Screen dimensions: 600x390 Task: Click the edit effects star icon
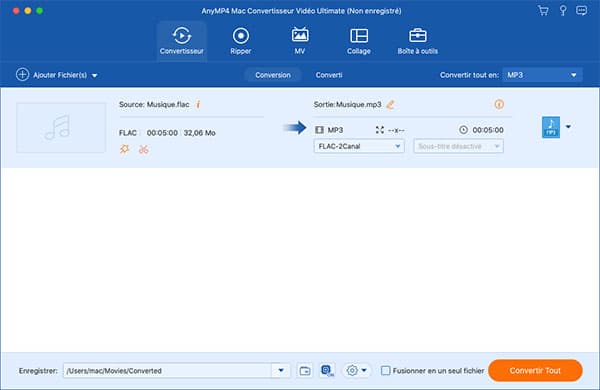(124, 149)
